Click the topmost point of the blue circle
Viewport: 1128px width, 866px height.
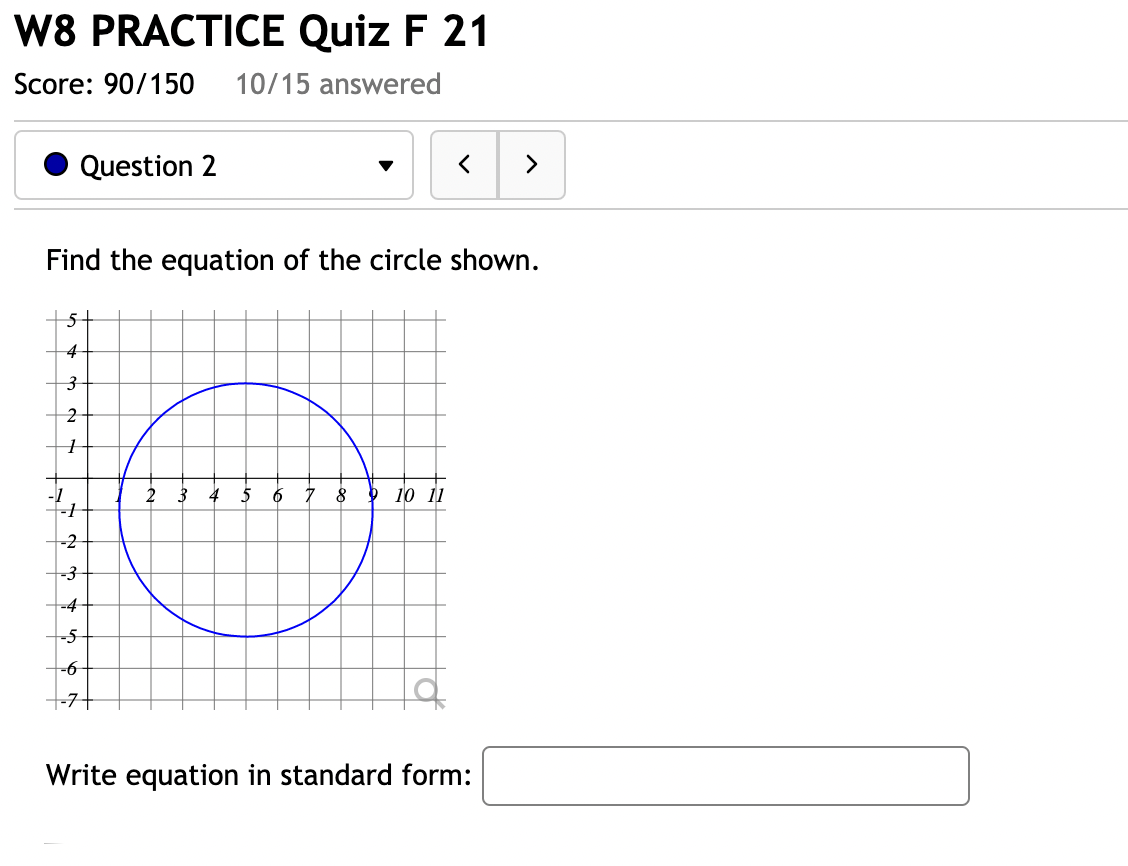coord(246,383)
